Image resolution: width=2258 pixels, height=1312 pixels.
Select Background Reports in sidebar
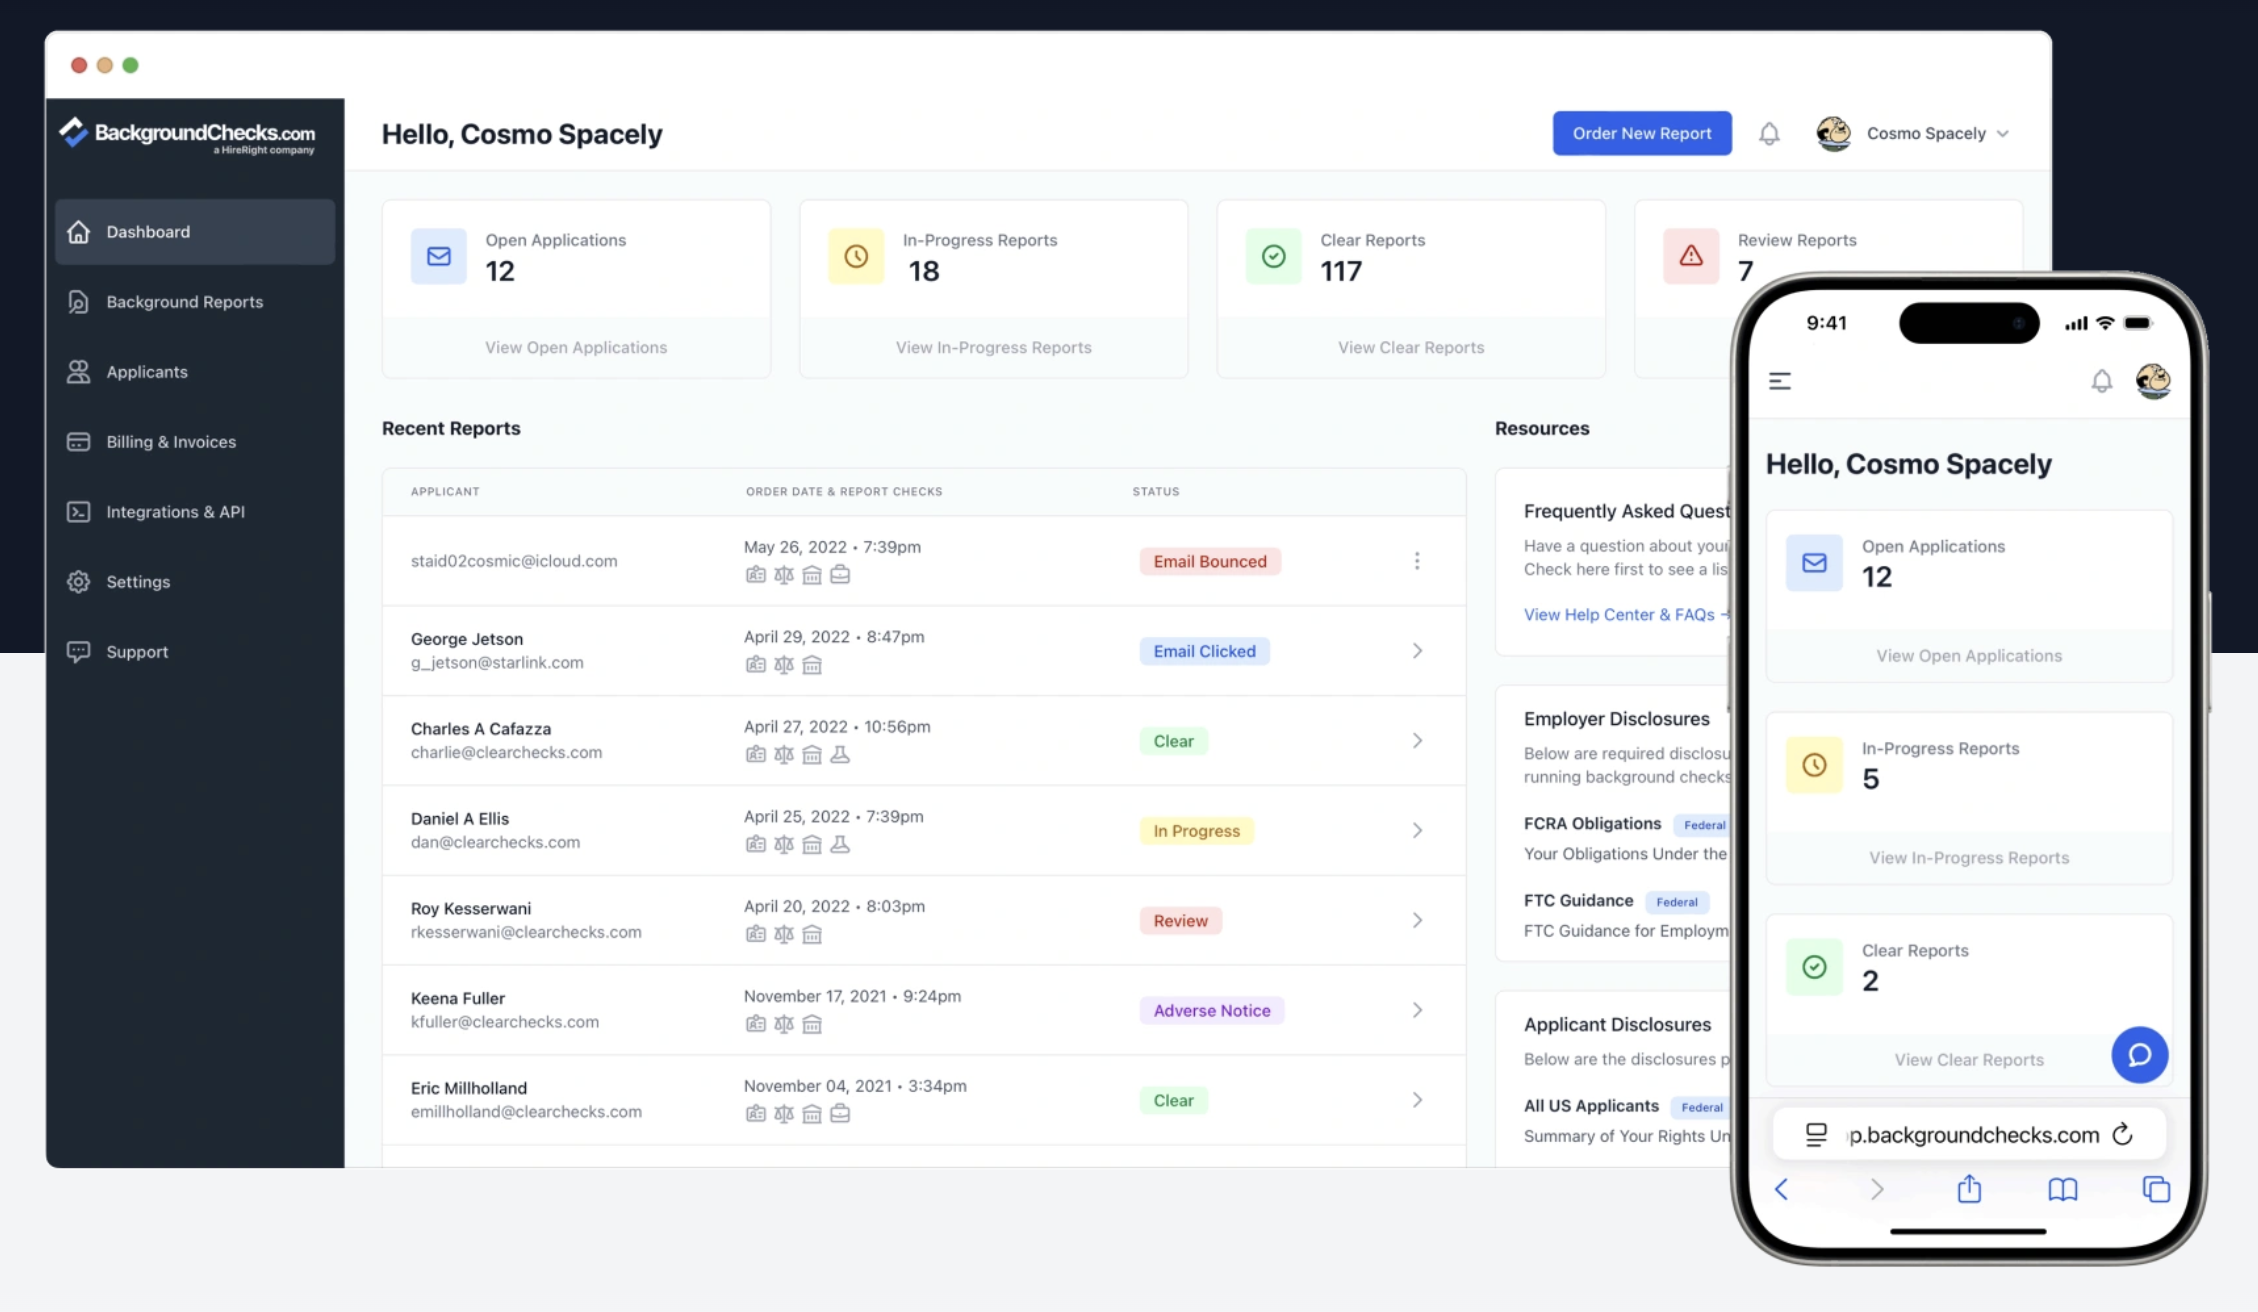click(185, 302)
